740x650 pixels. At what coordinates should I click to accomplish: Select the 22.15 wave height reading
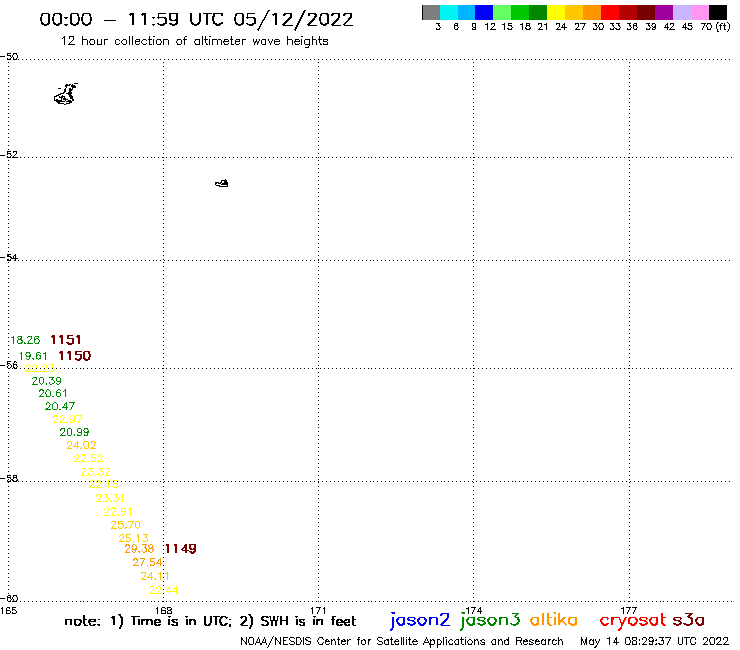click(103, 484)
